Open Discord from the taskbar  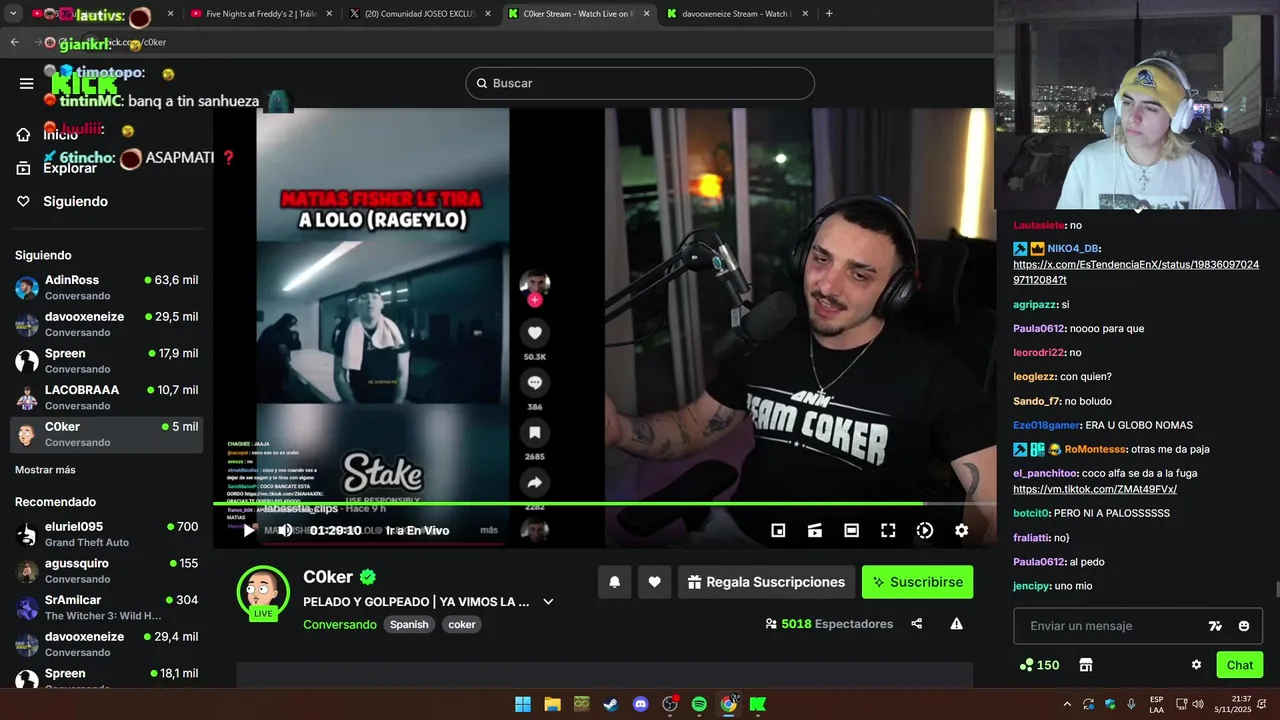pyautogui.click(x=640, y=704)
